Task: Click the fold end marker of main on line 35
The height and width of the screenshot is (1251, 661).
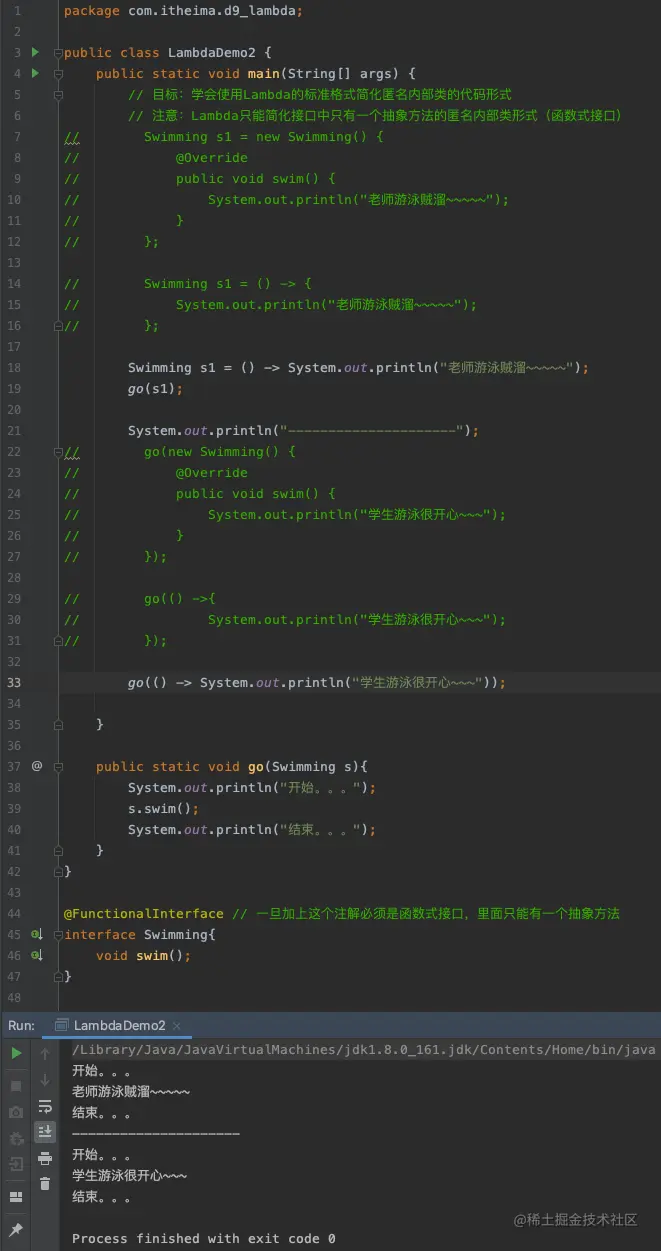Action: click(59, 723)
